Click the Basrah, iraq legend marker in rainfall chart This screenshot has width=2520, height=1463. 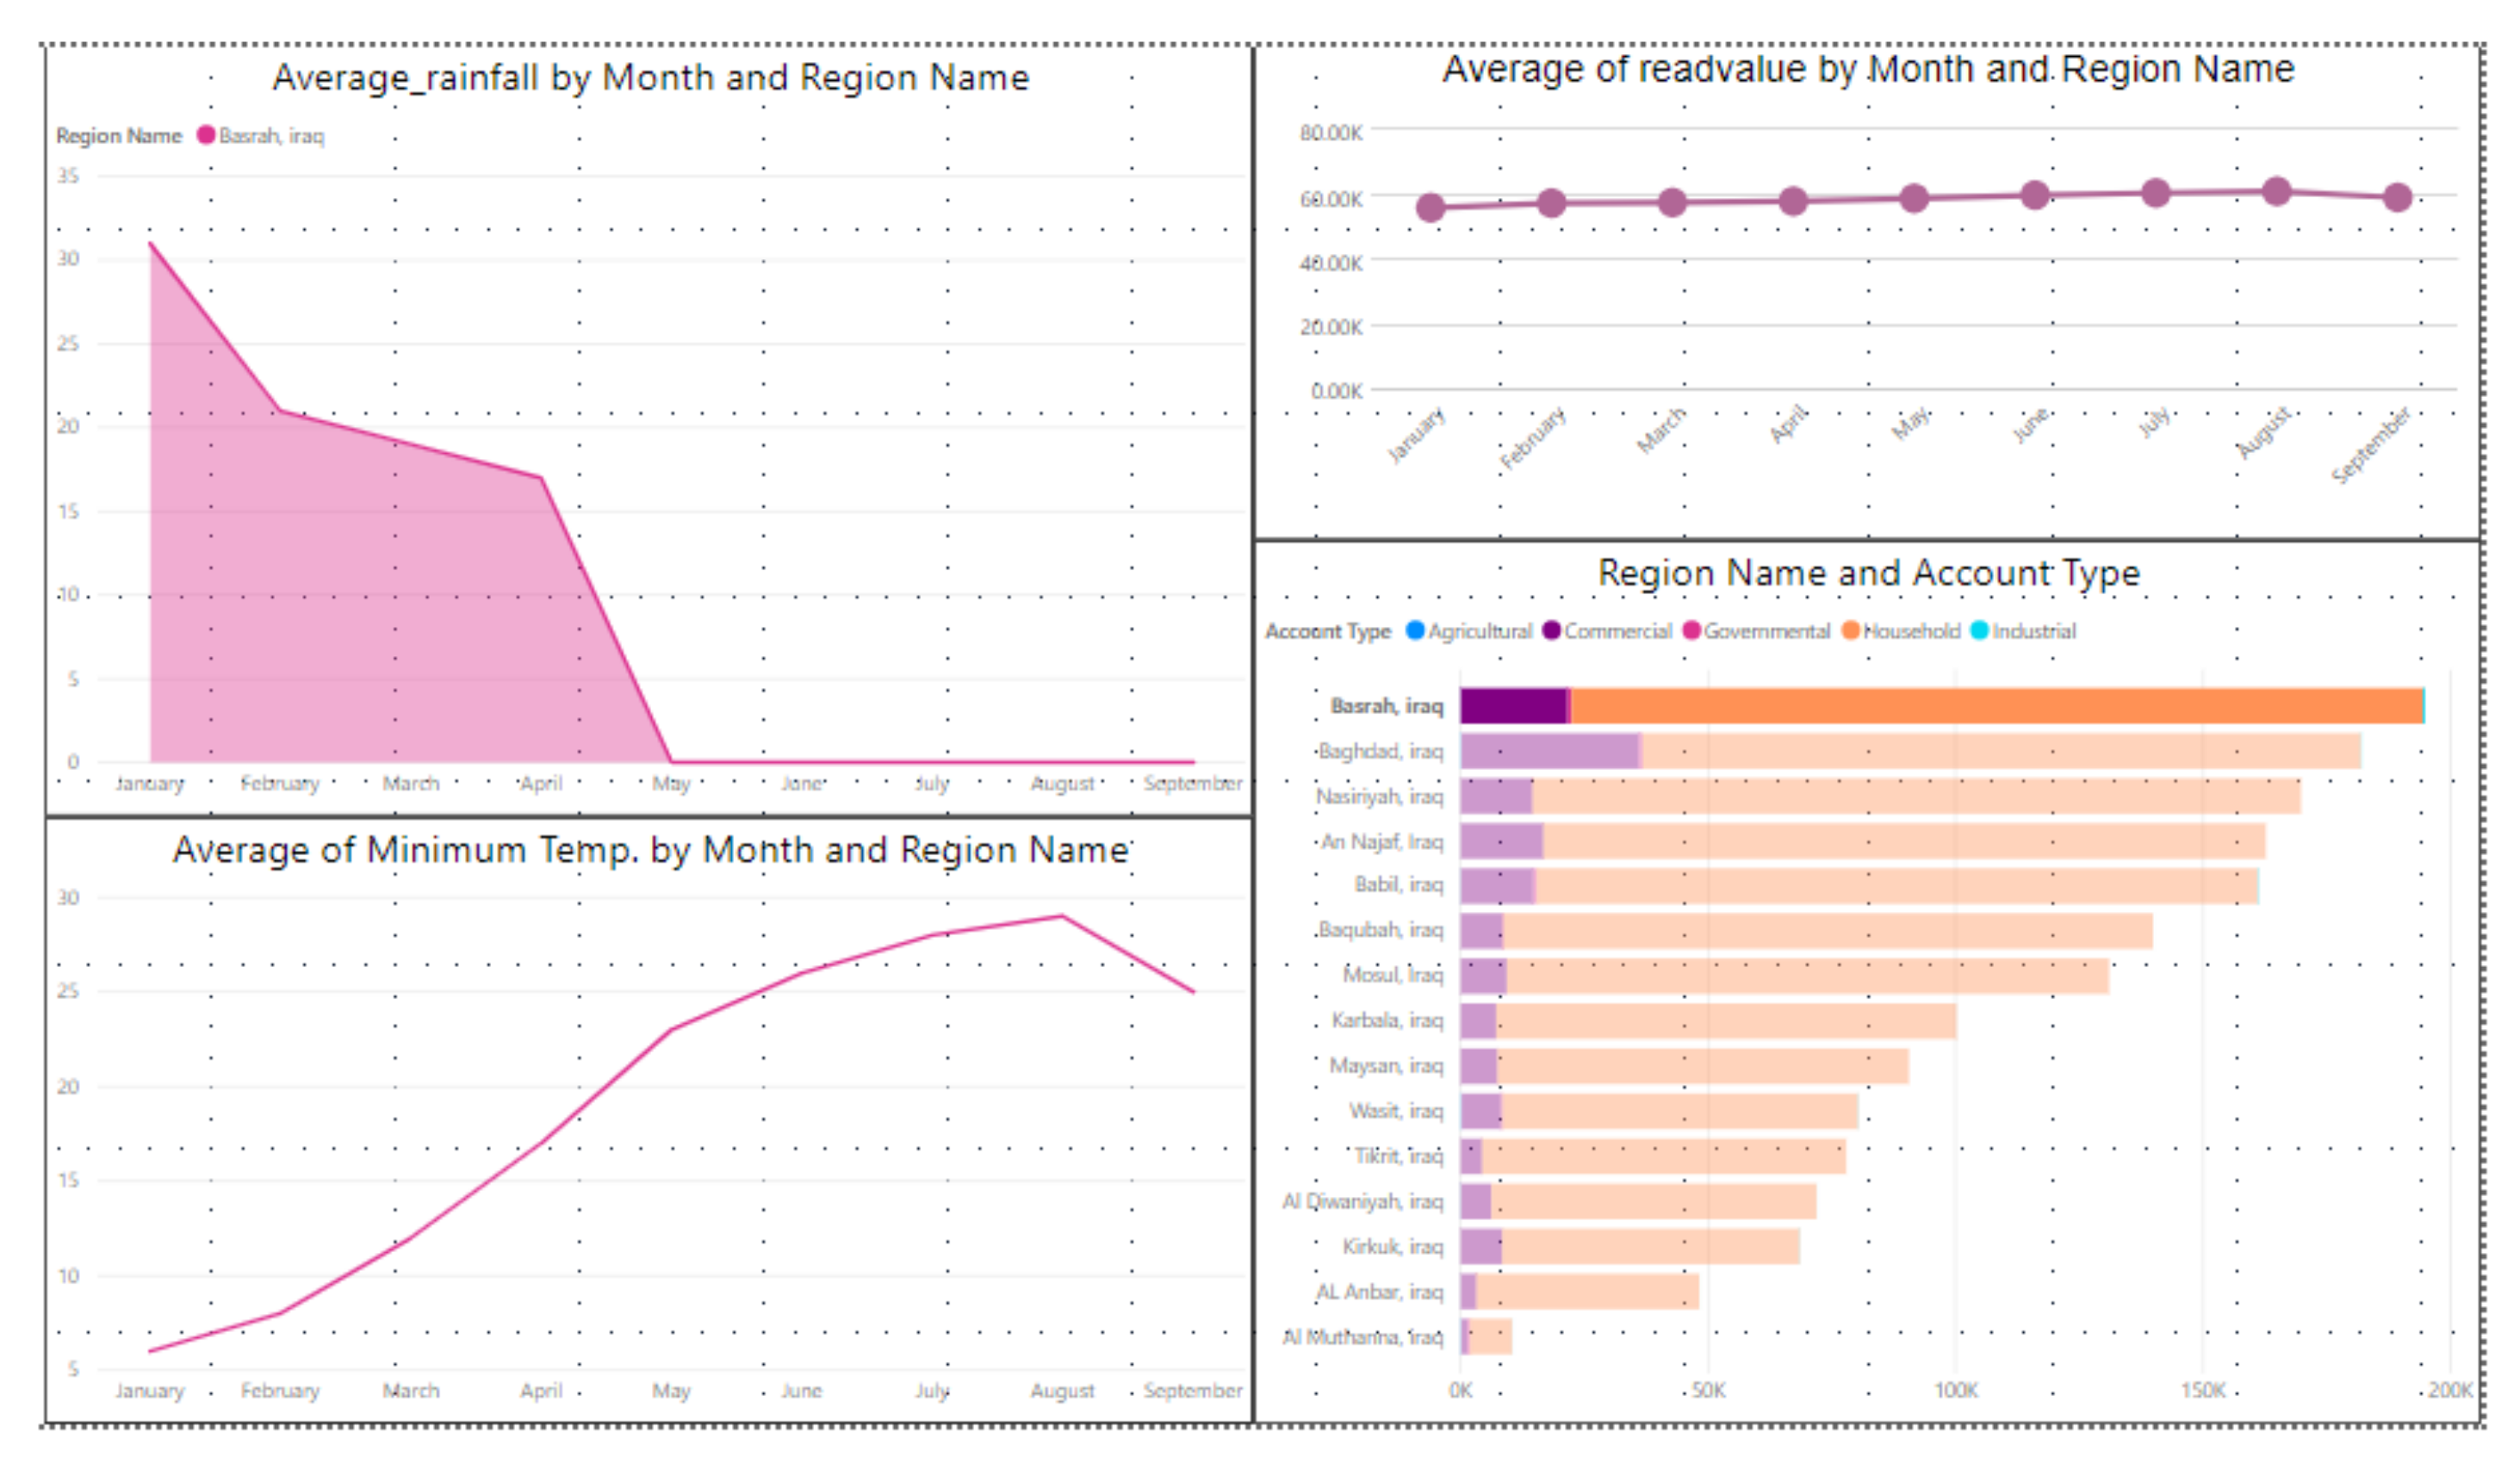[x=206, y=135]
